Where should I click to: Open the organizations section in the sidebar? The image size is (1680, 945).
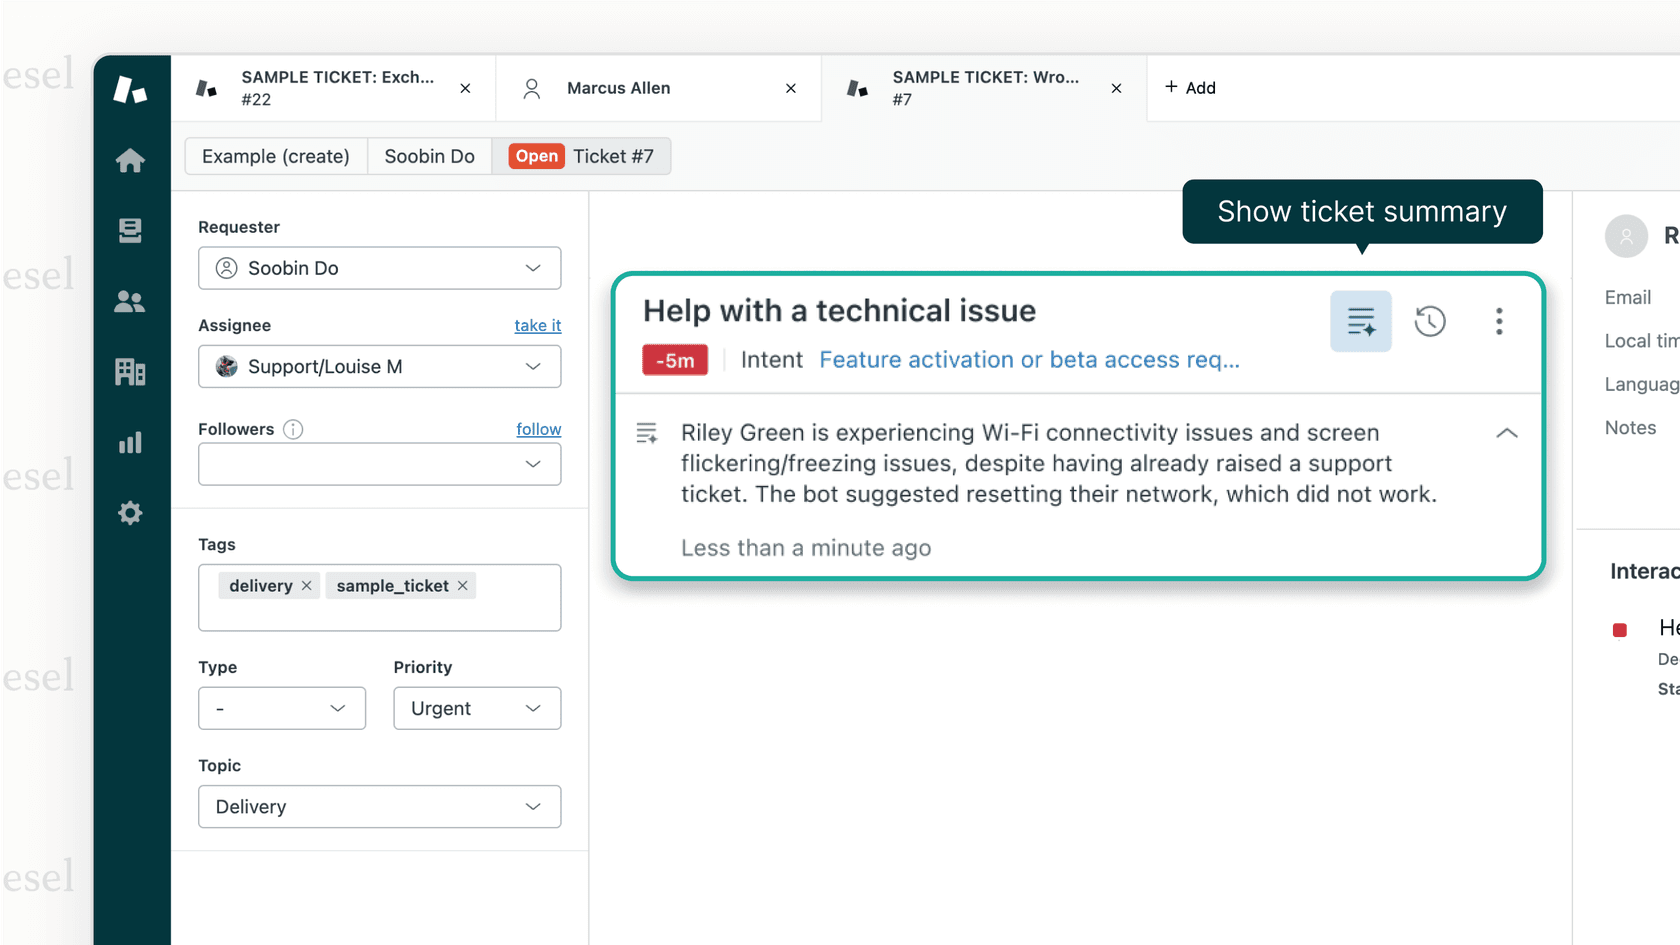tap(130, 371)
